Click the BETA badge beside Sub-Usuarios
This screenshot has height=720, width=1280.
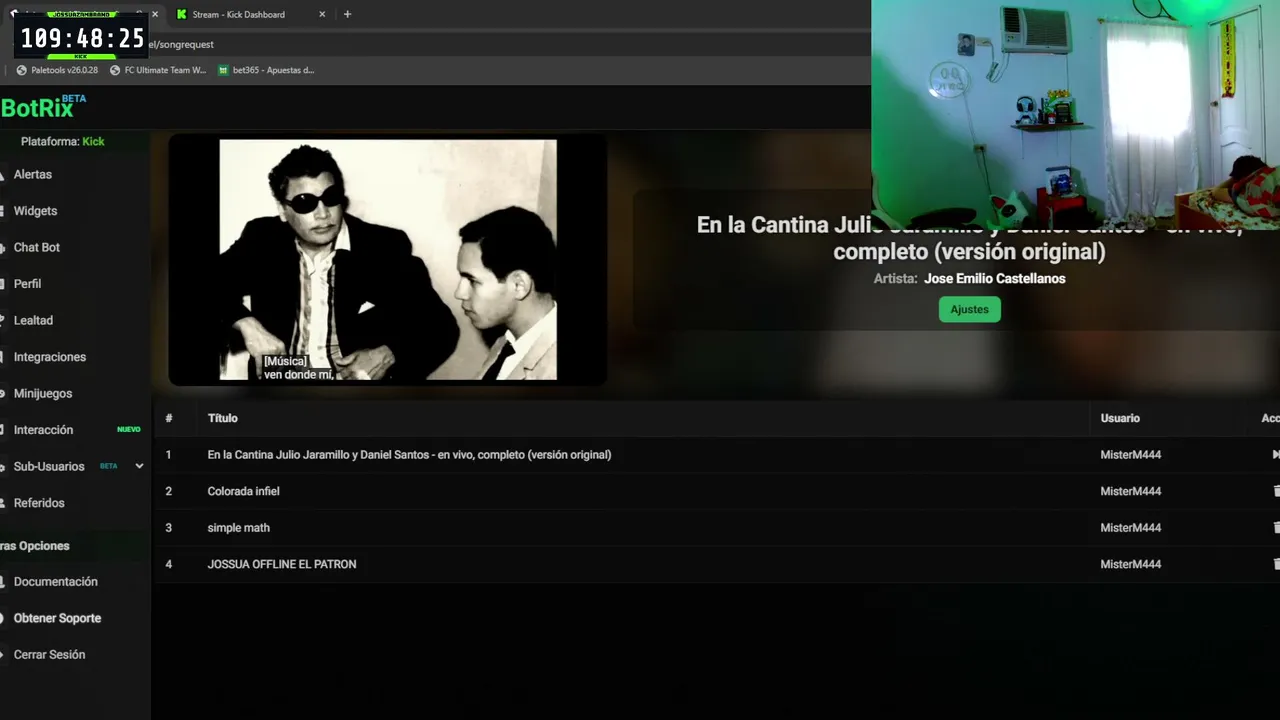tap(108, 466)
